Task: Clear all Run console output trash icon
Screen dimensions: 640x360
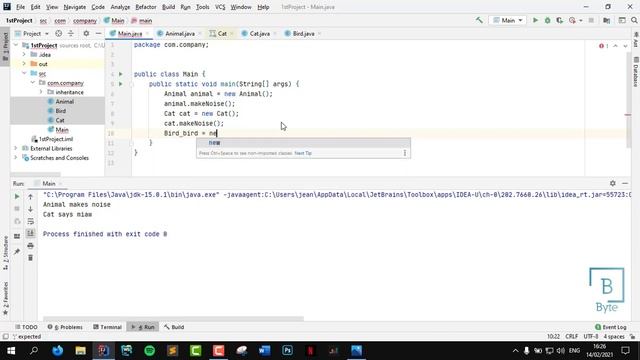Action: tap(30, 258)
